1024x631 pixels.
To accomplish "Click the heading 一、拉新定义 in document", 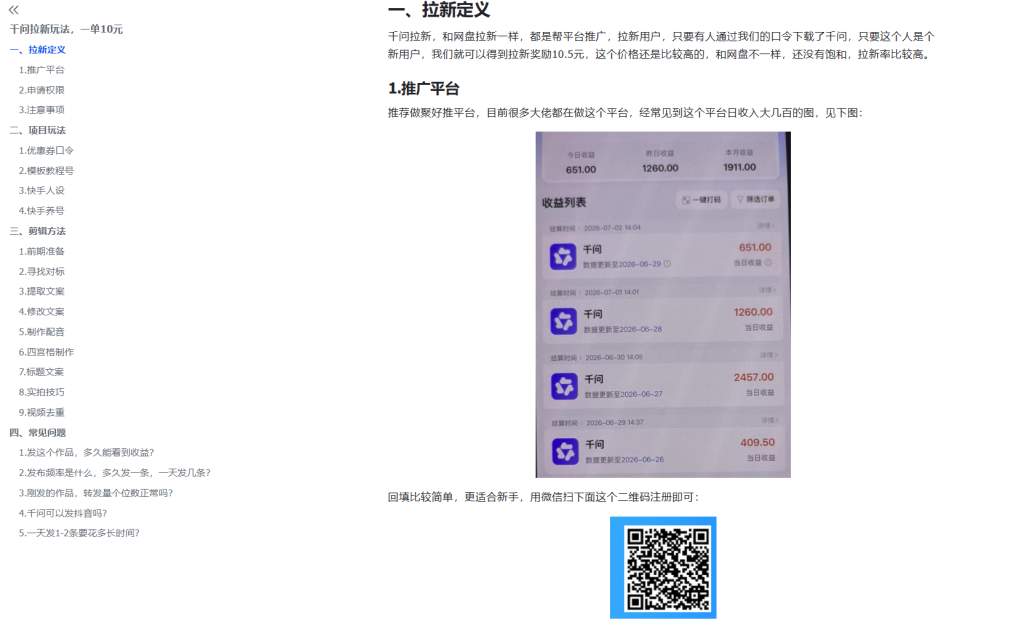I will pyautogui.click(x=439, y=10).
